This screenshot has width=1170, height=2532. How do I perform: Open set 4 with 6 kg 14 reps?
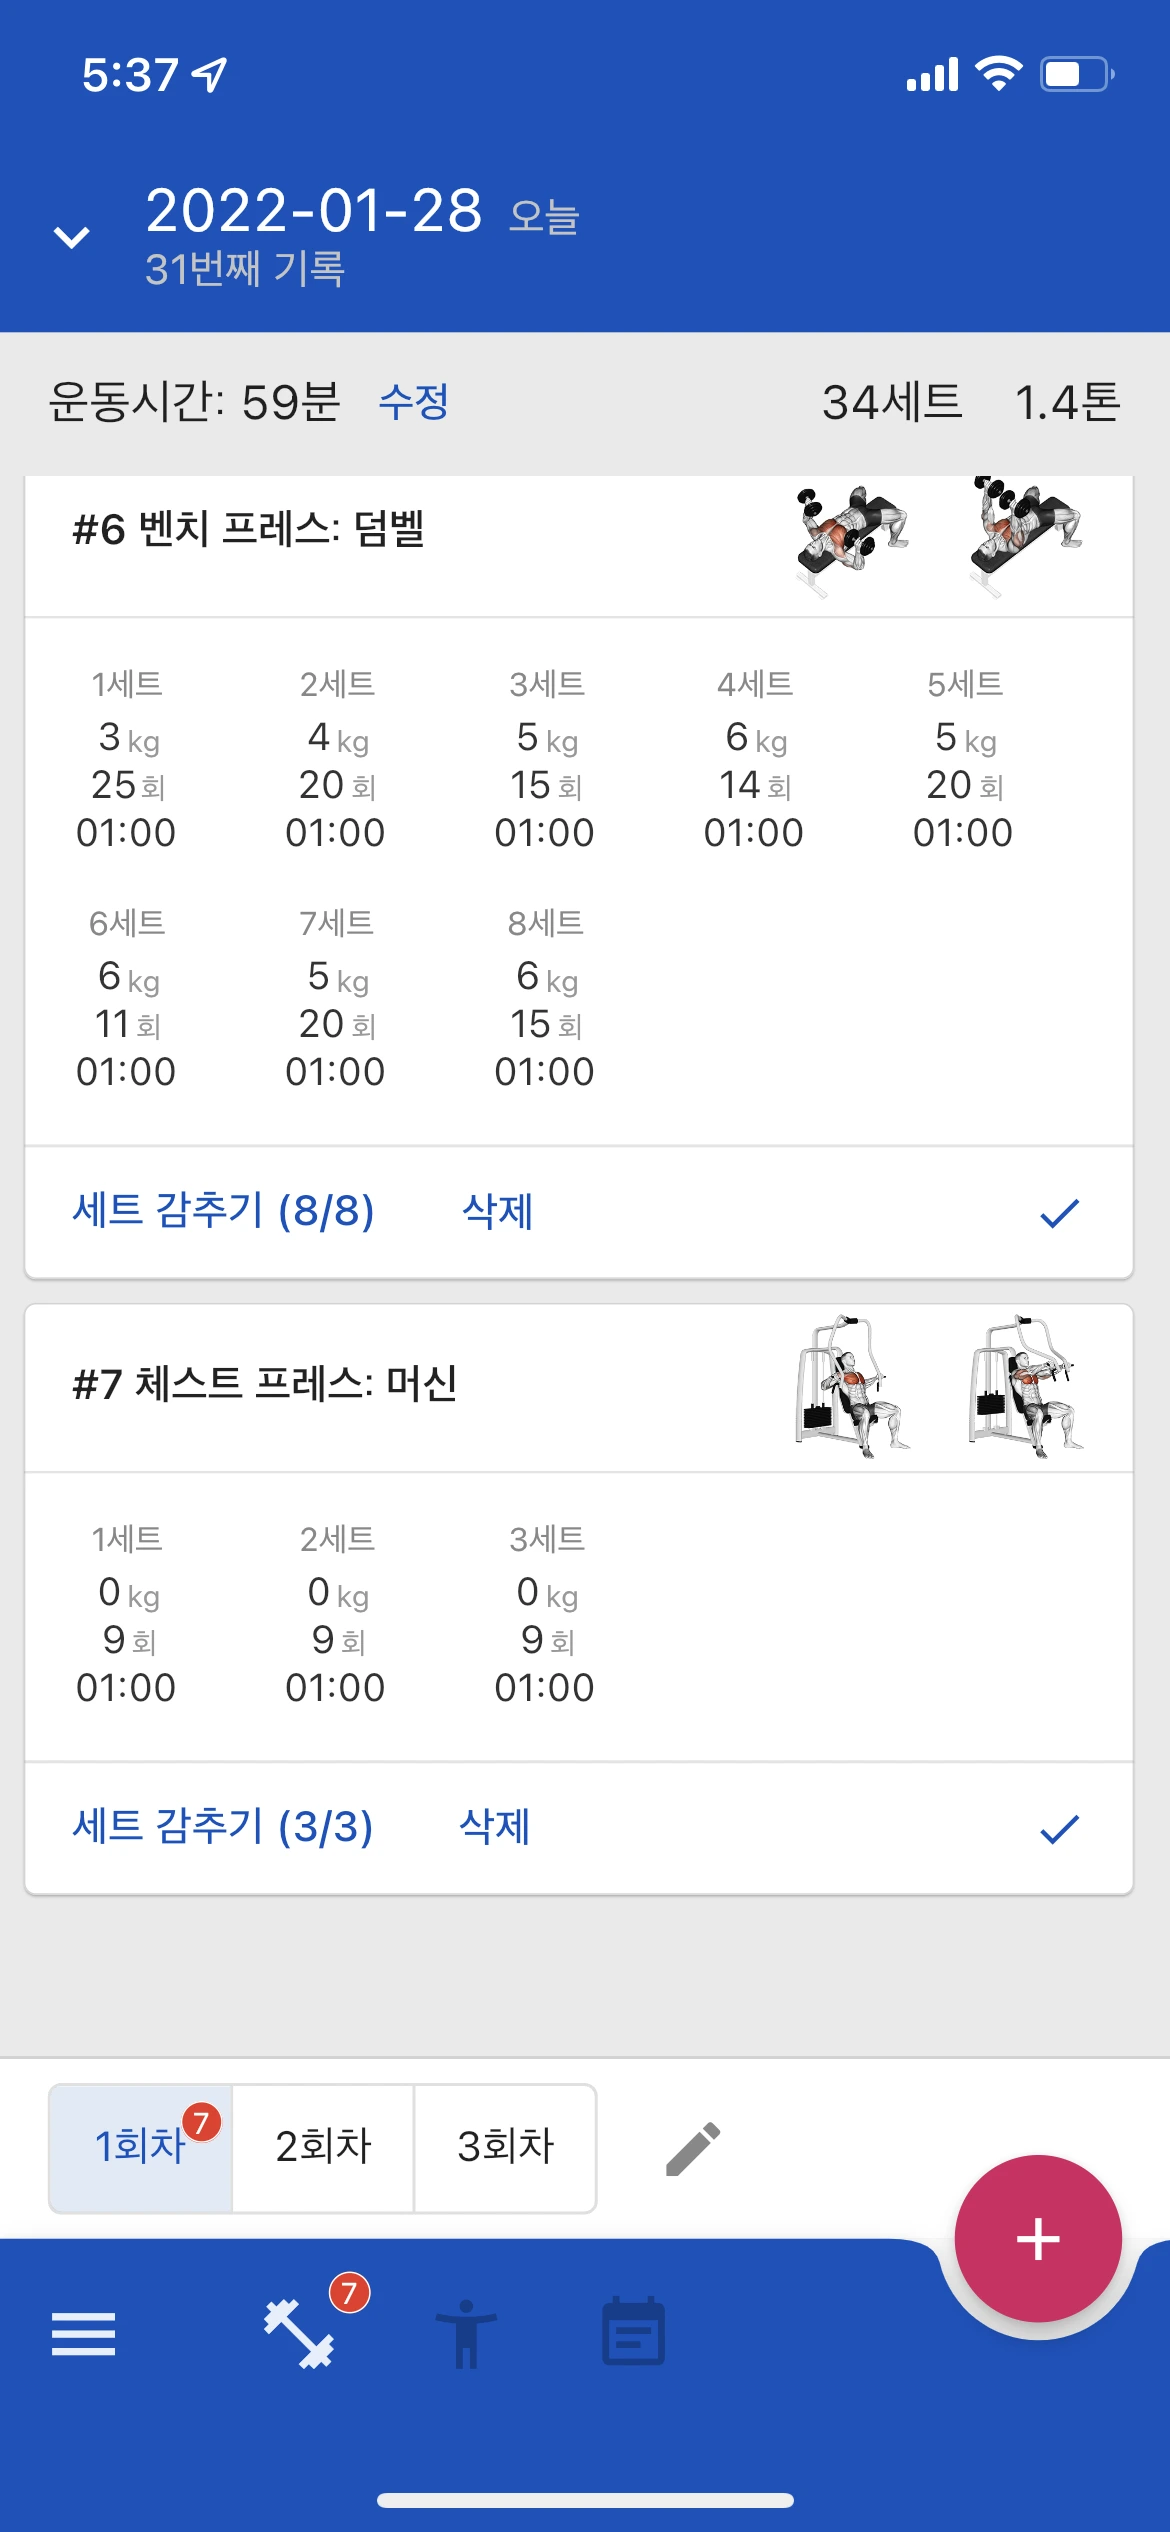(x=754, y=760)
